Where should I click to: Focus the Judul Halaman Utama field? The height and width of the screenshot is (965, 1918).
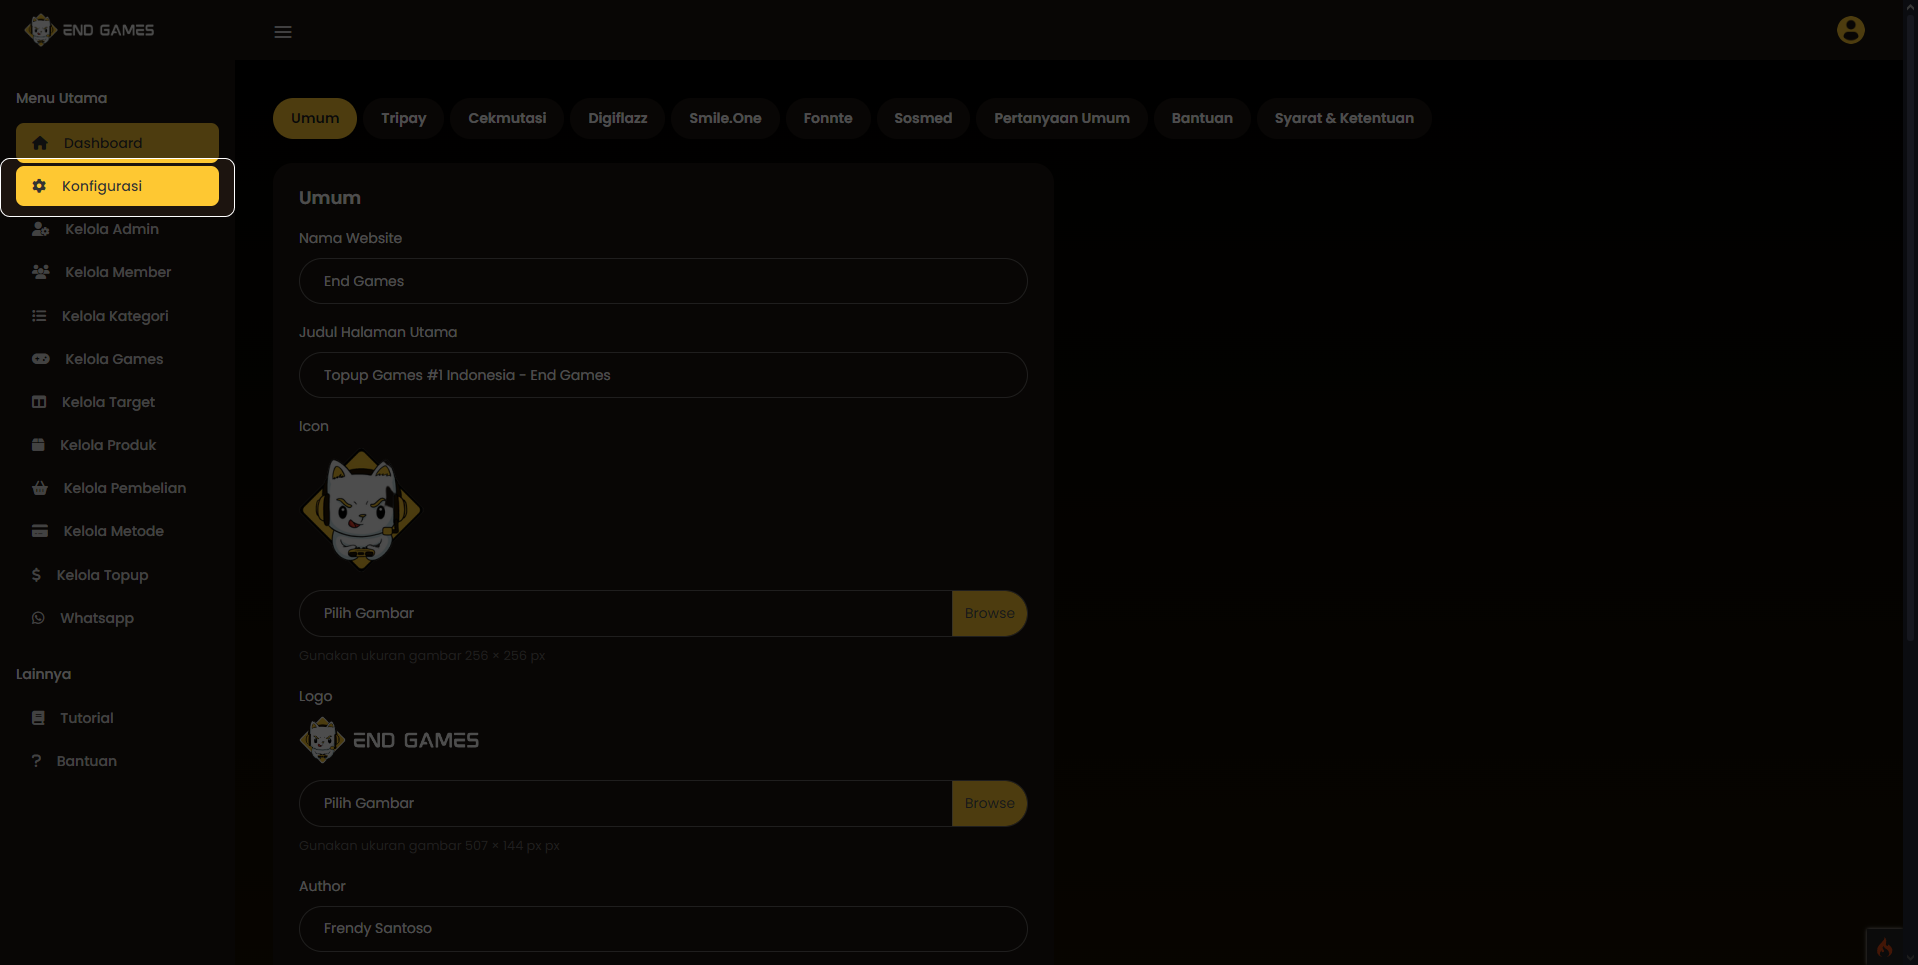click(663, 375)
